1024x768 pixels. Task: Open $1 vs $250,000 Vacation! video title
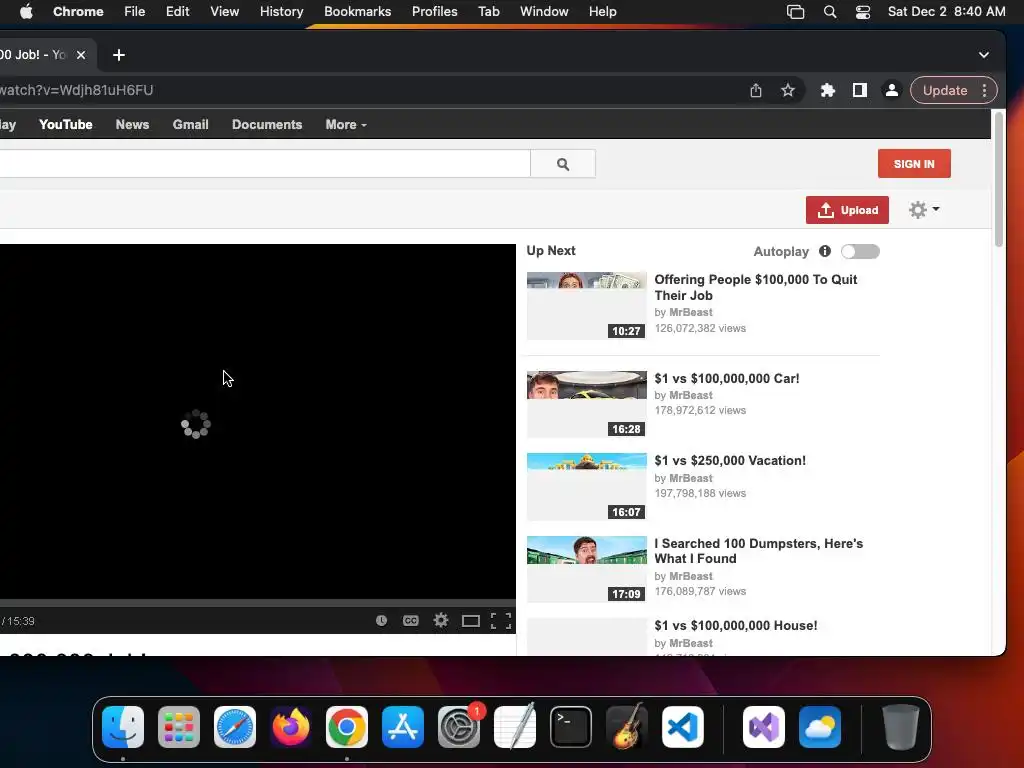point(730,460)
